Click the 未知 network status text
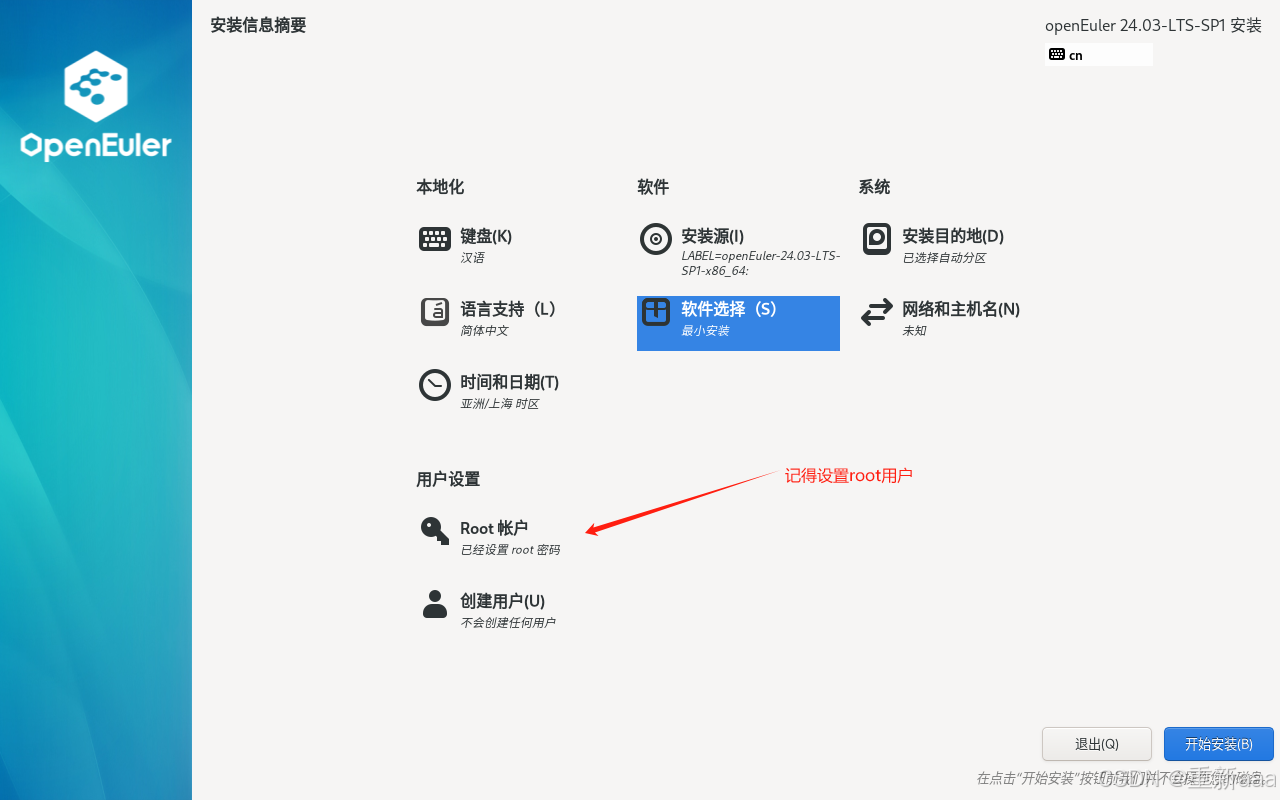 click(x=914, y=331)
